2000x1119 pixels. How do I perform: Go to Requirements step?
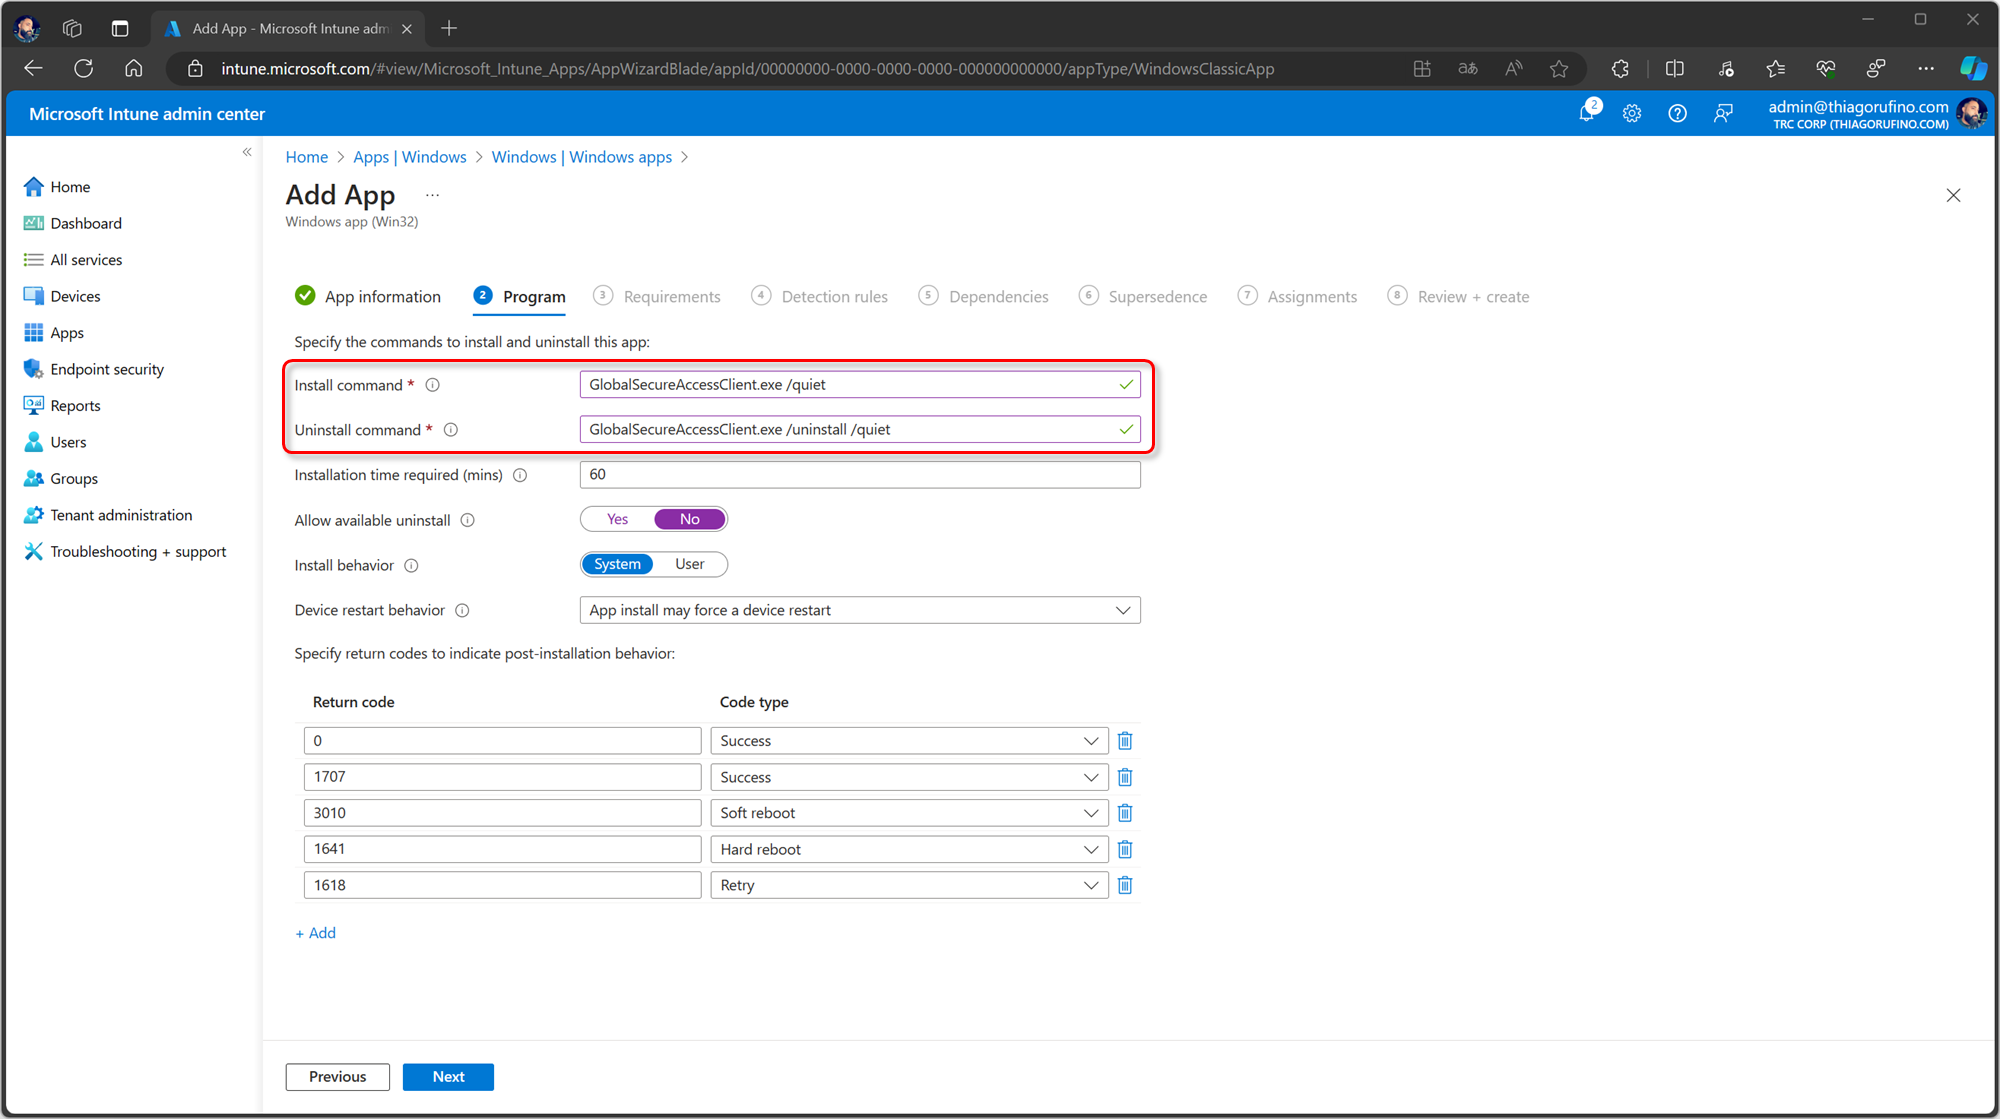[x=657, y=296]
